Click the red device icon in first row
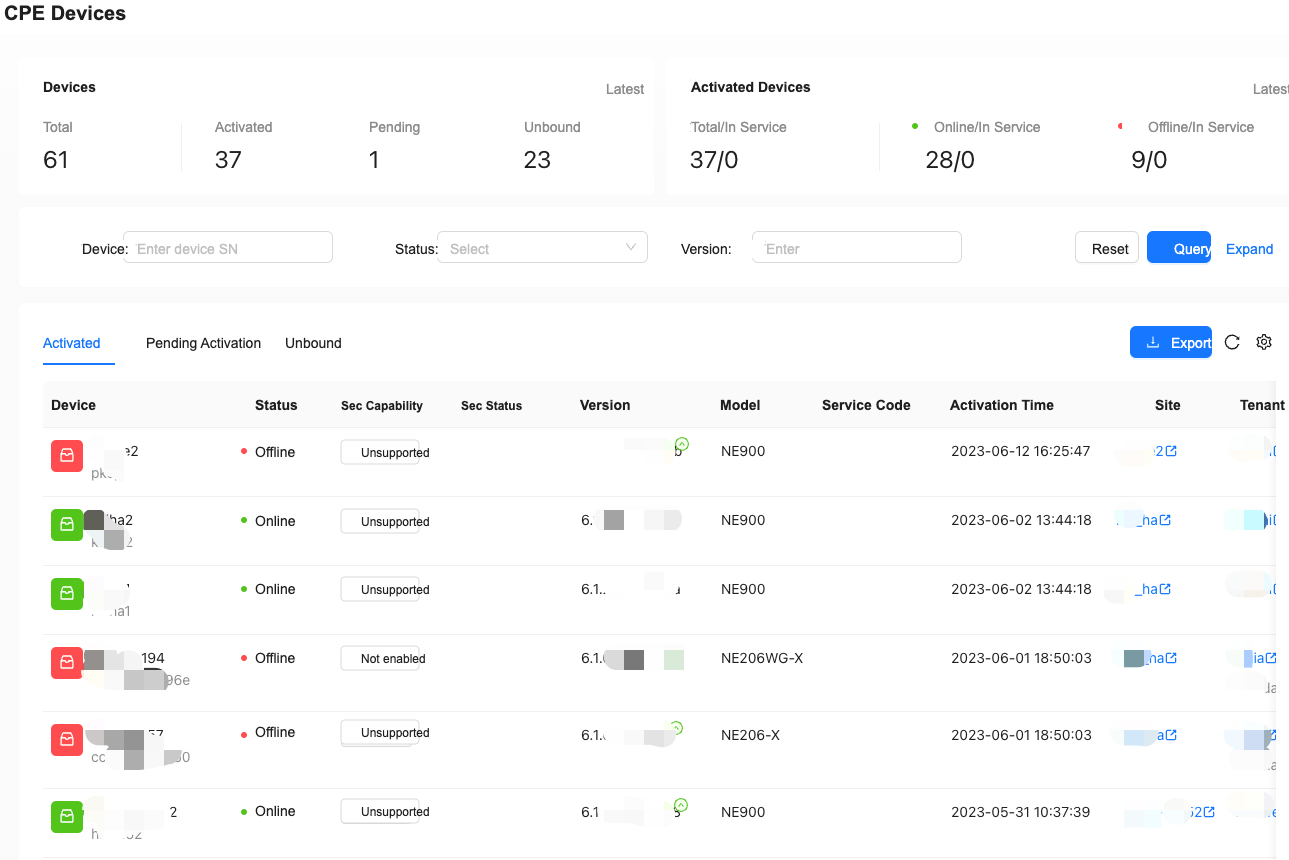The image size is (1289, 860). [x=67, y=455]
